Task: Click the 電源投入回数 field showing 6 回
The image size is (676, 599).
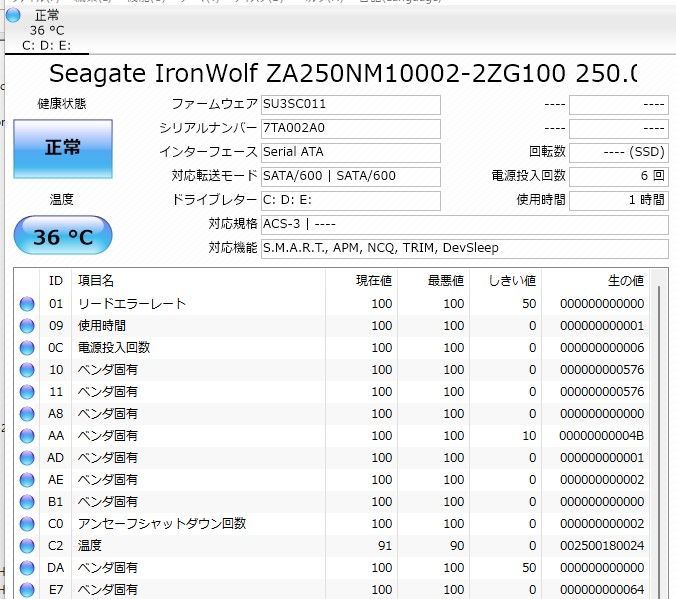Action: tap(619, 176)
